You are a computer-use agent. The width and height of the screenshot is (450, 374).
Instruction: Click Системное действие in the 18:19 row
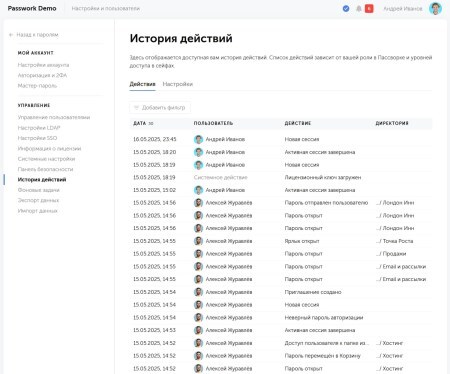click(x=221, y=177)
